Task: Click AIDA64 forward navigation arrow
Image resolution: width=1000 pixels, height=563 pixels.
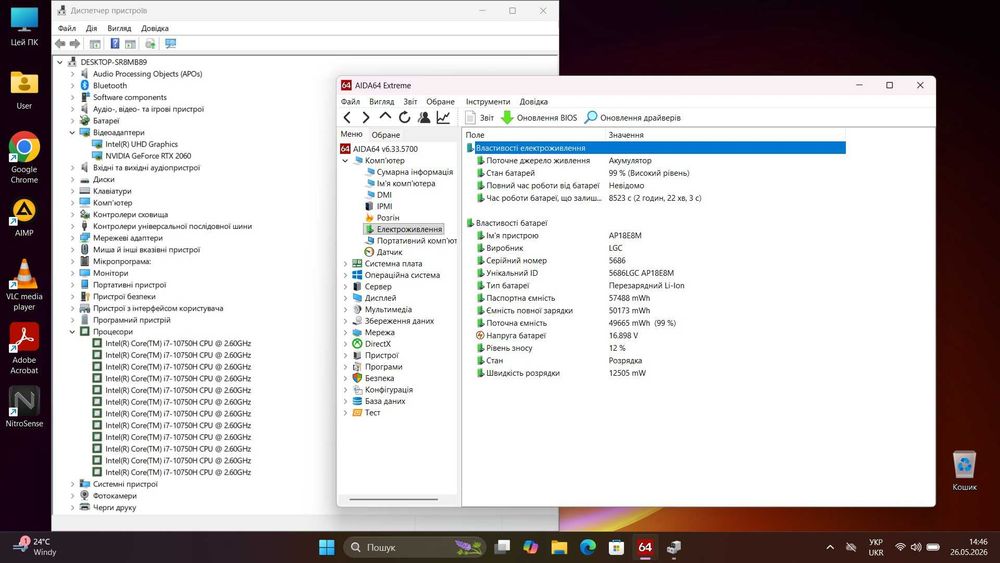Action: click(365, 117)
